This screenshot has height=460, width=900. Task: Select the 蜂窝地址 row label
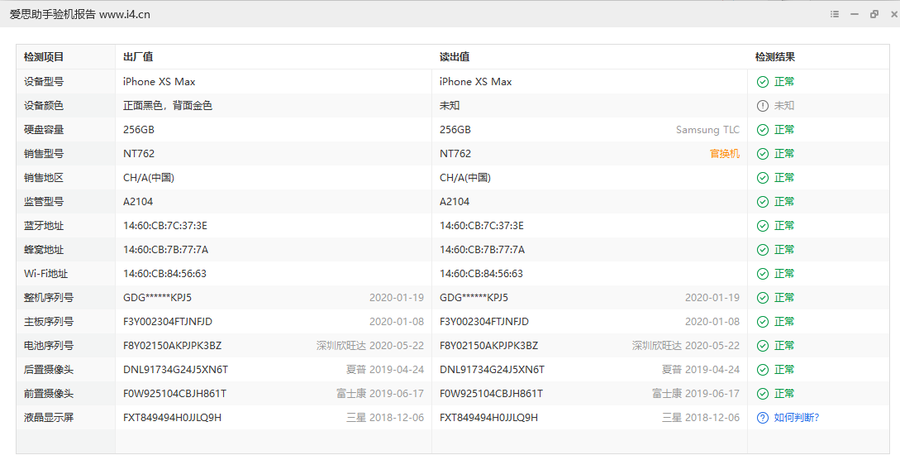pyautogui.click(x=44, y=250)
